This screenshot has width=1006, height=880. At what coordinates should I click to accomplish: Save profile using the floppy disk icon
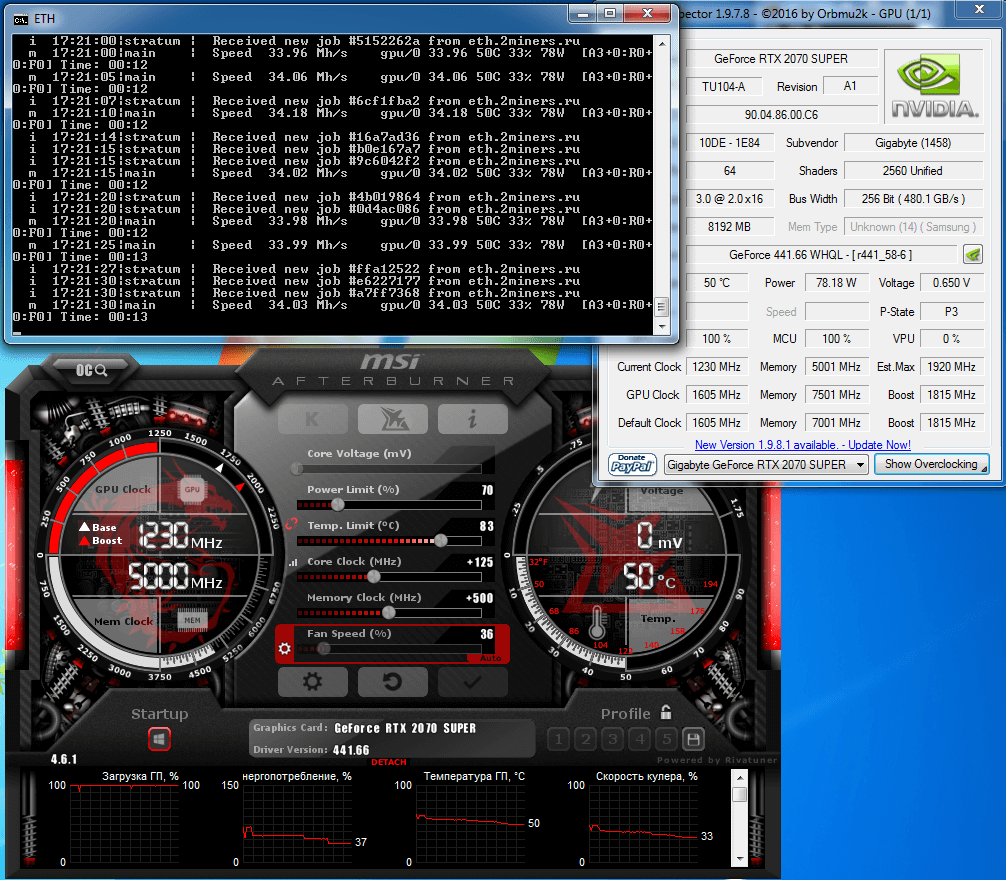tap(692, 740)
